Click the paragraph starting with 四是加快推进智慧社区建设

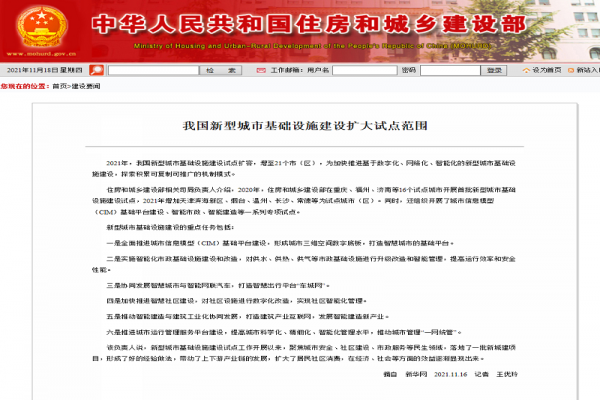(237, 301)
